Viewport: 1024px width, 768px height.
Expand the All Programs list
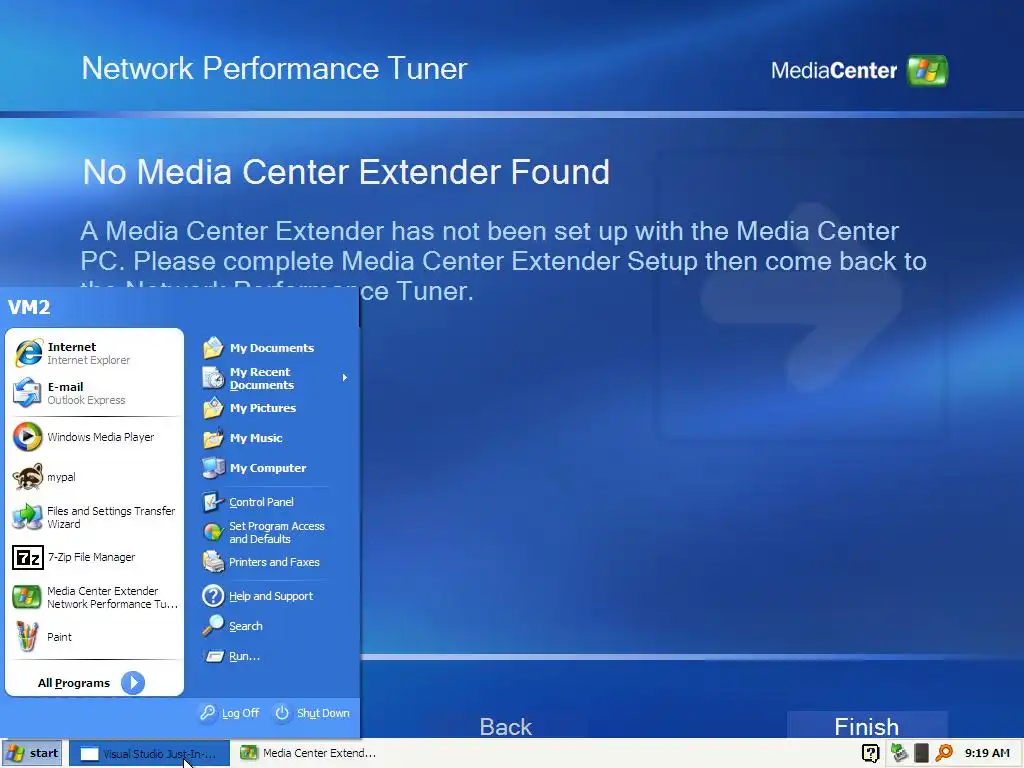tap(91, 682)
